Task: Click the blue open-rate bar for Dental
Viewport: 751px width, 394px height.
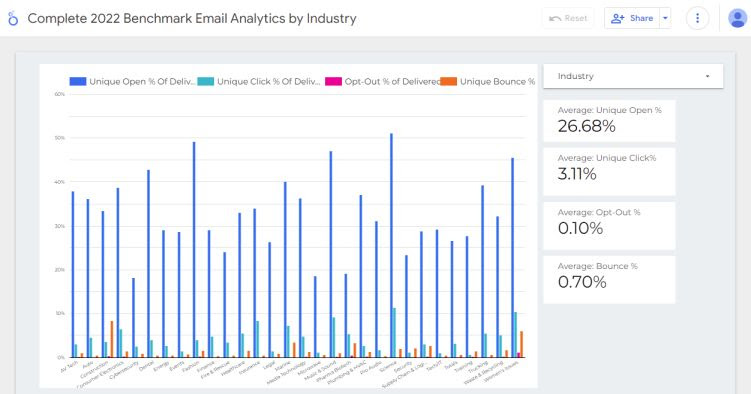Action: (148, 264)
